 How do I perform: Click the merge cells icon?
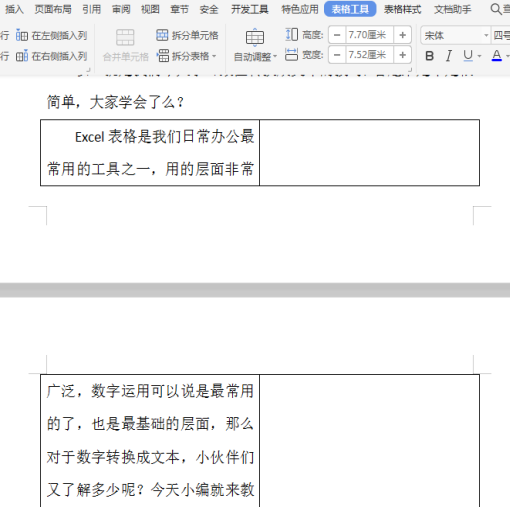click(125, 37)
